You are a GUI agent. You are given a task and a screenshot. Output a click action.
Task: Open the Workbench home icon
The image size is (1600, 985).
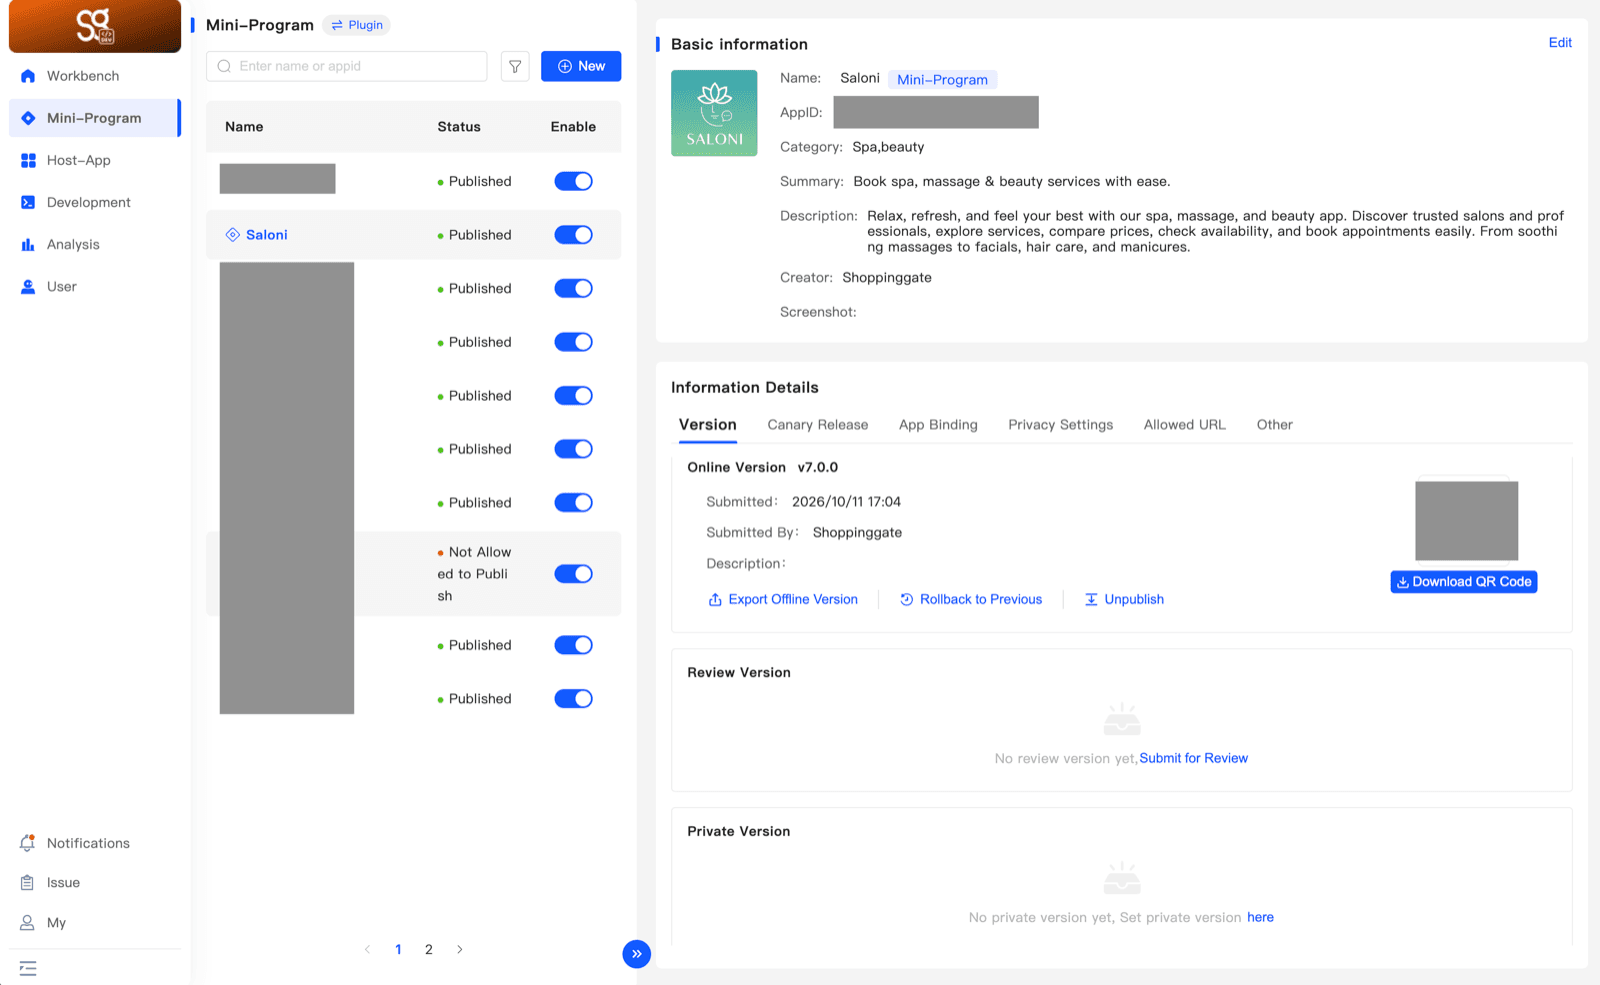click(28, 76)
